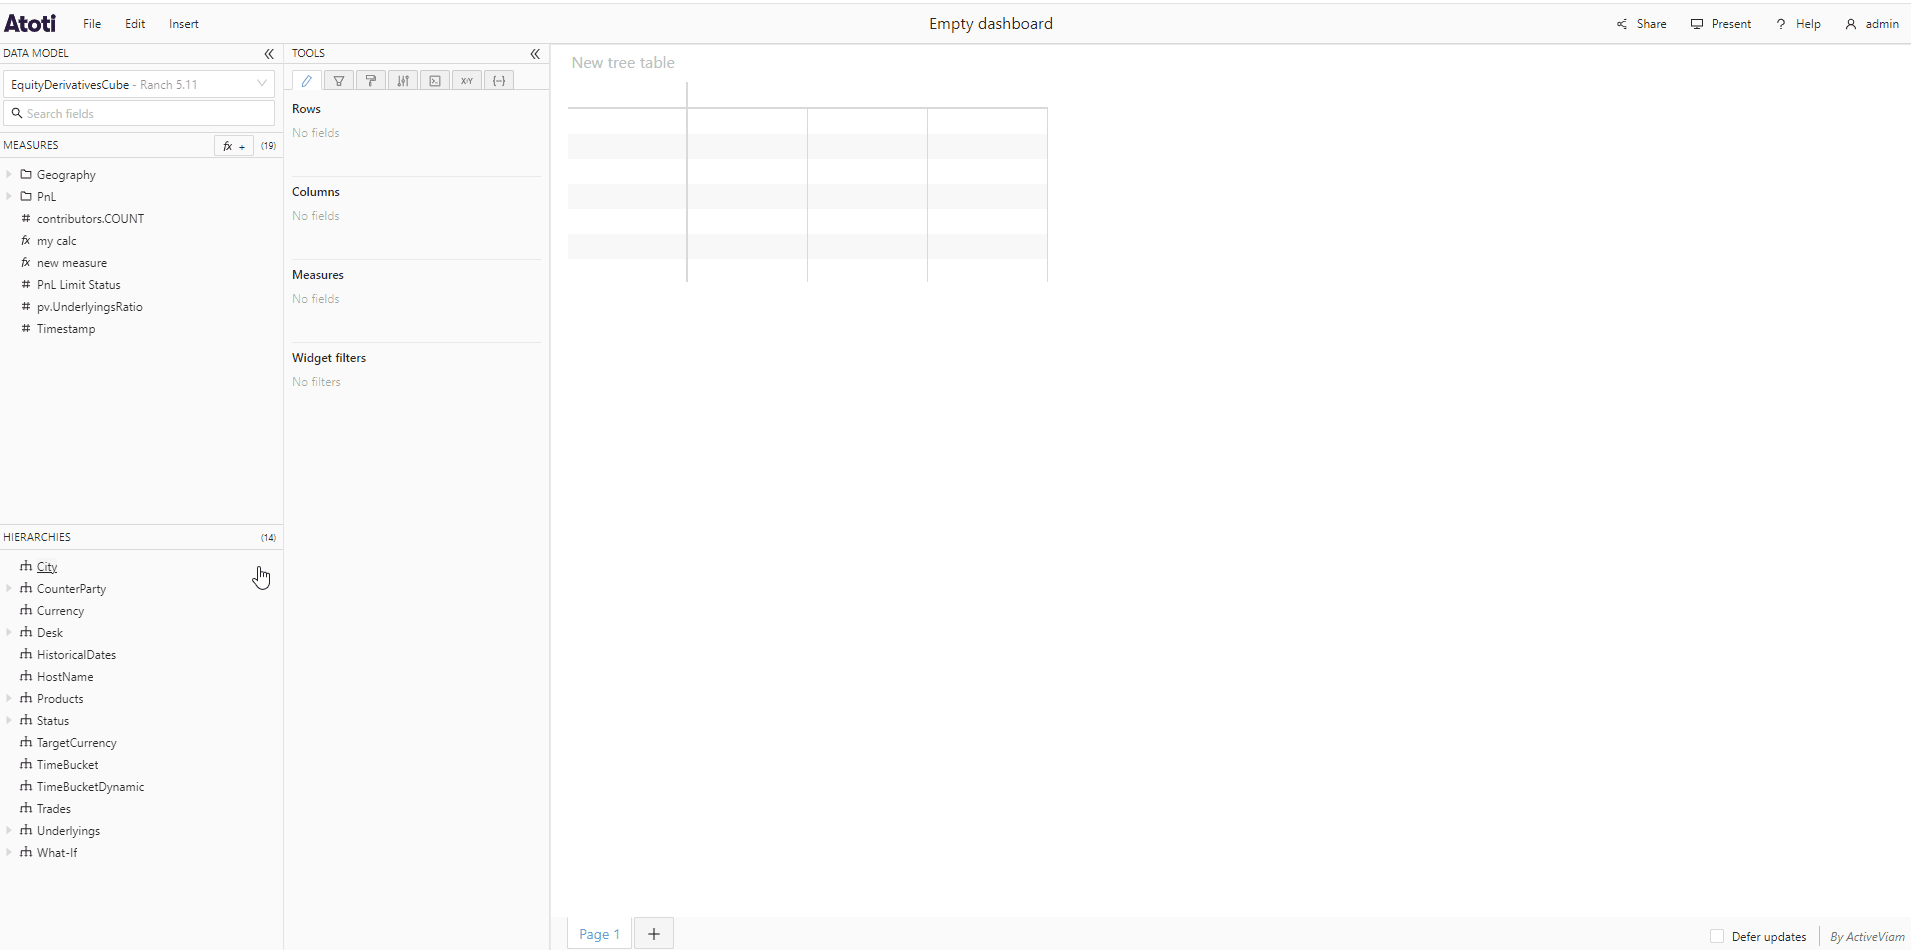Open the content editor pencil tab
Viewport: 1911px width, 950px height.
[307, 81]
